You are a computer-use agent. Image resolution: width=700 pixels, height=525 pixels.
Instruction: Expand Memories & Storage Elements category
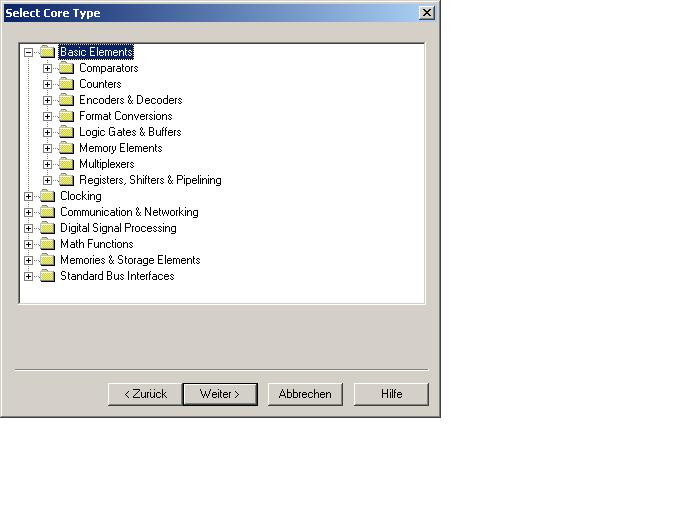(x=29, y=260)
